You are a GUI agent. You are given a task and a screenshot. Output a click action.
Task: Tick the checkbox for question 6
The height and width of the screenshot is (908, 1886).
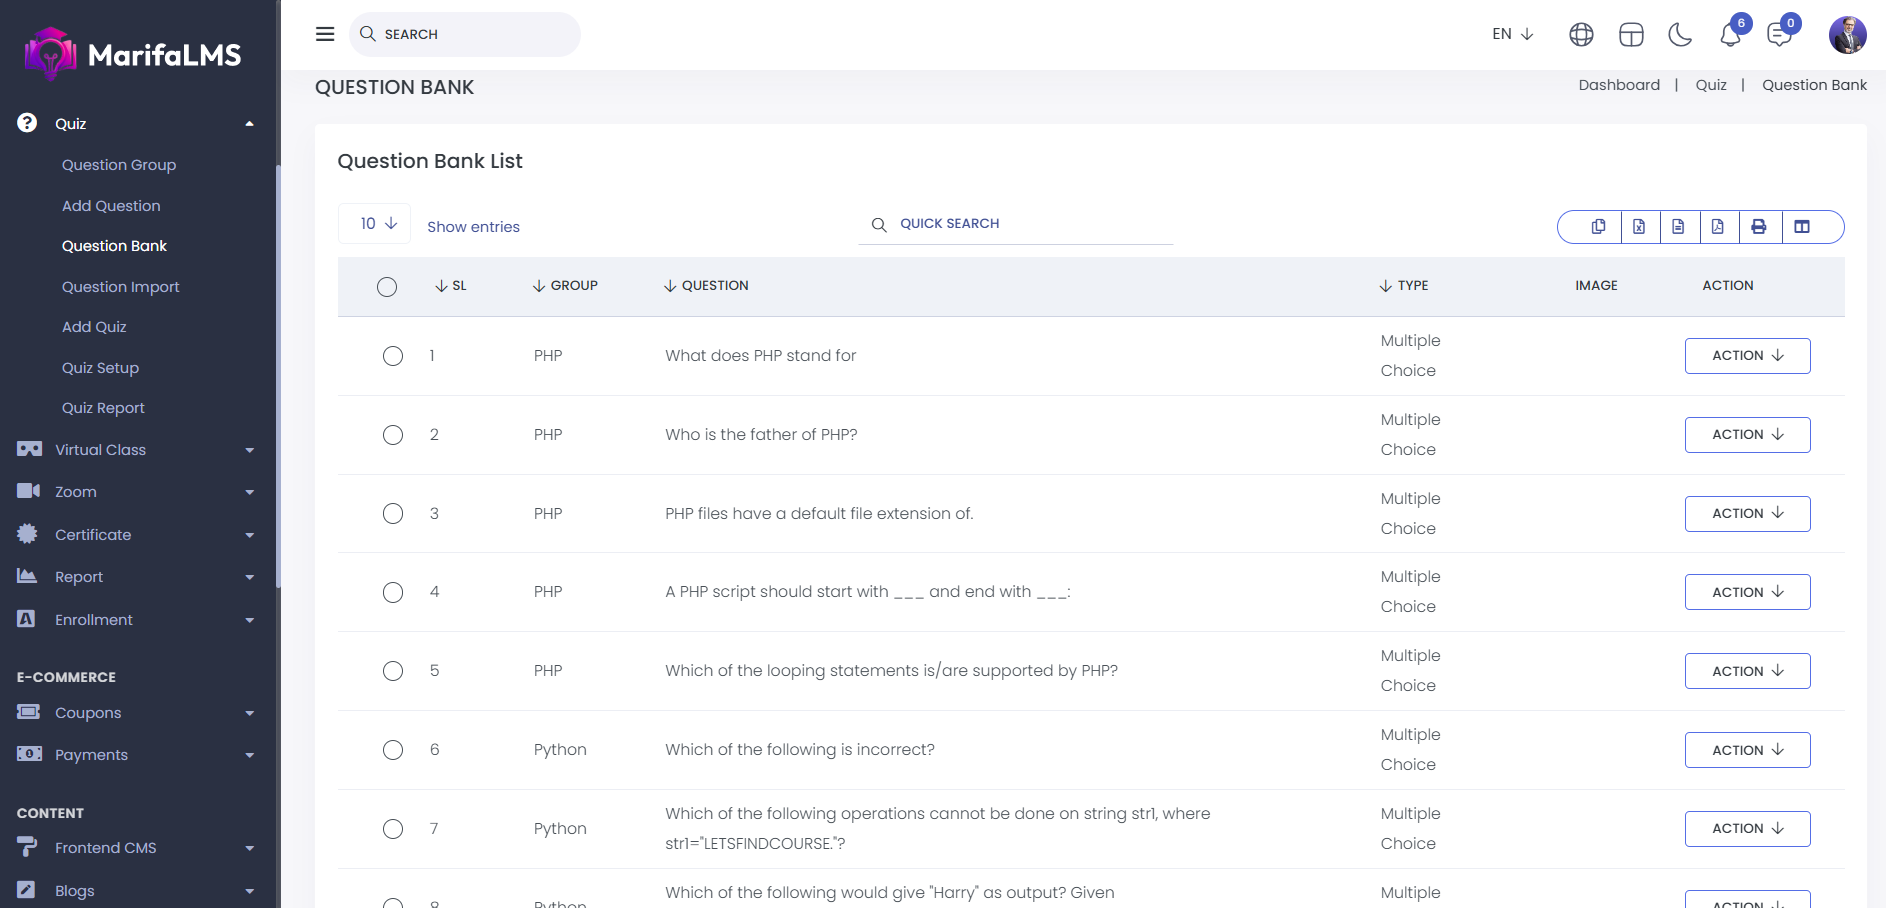click(393, 750)
